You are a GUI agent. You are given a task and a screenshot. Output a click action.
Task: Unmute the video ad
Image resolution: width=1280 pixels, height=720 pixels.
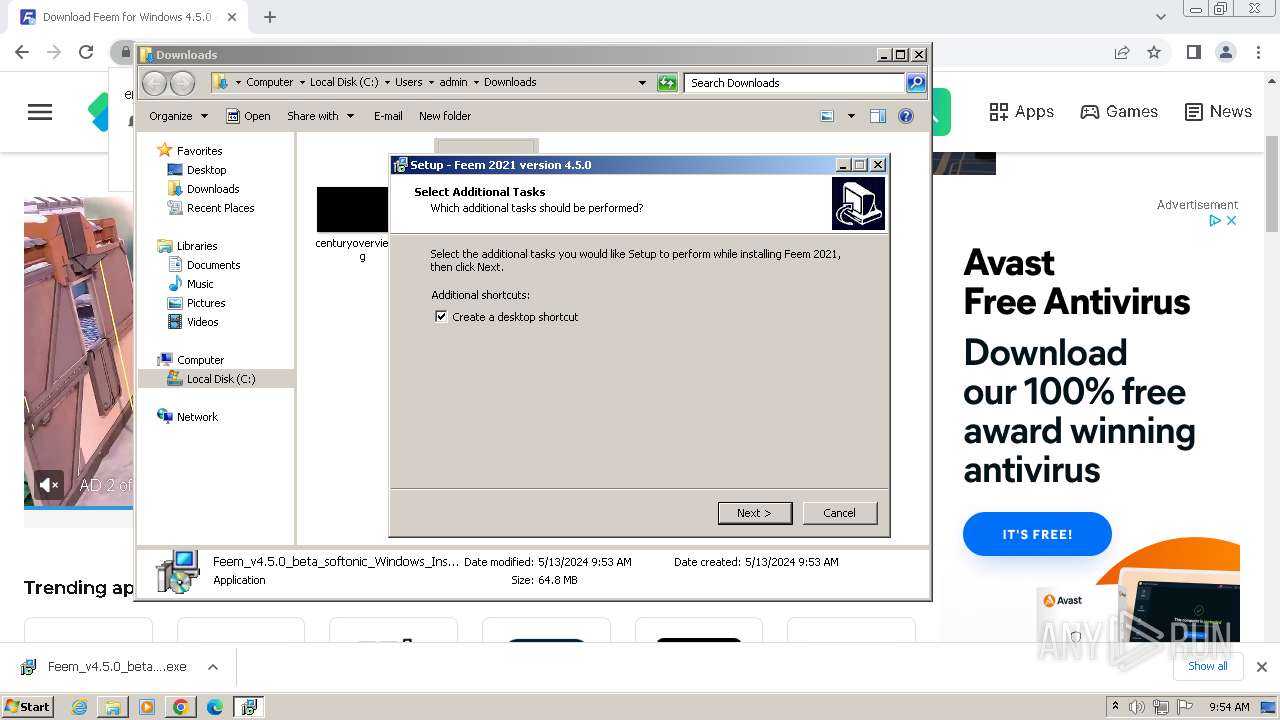48,485
